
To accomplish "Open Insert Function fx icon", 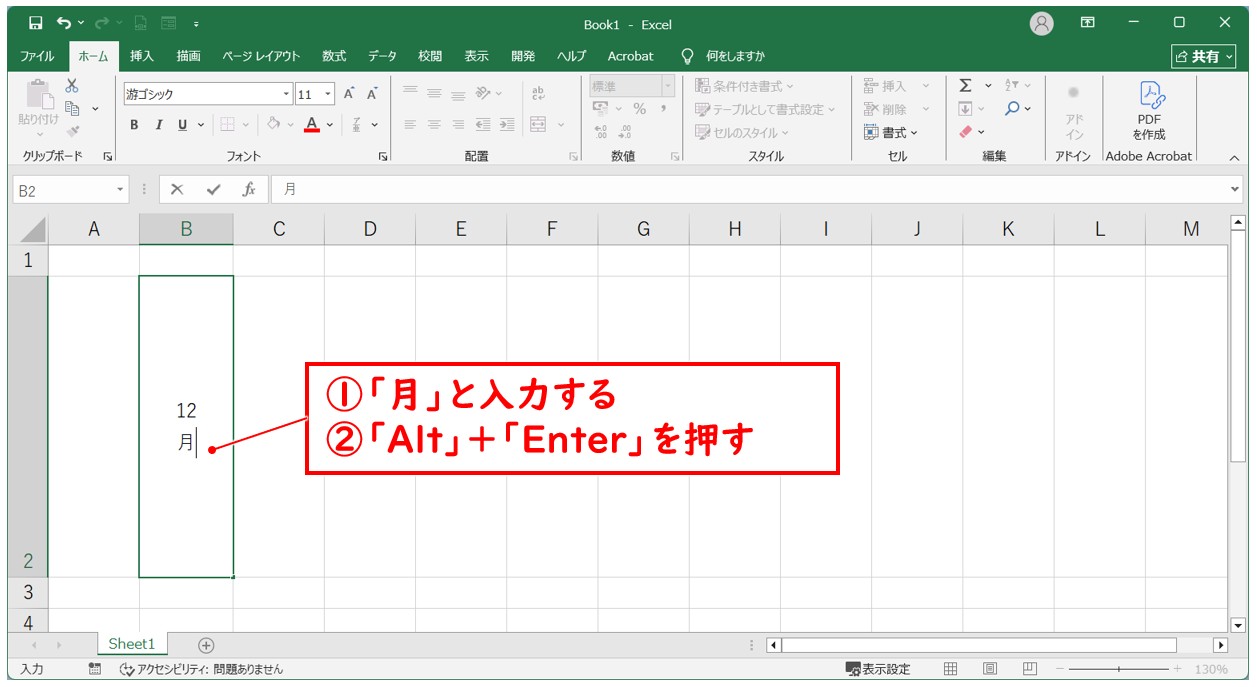I will (249, 190).
